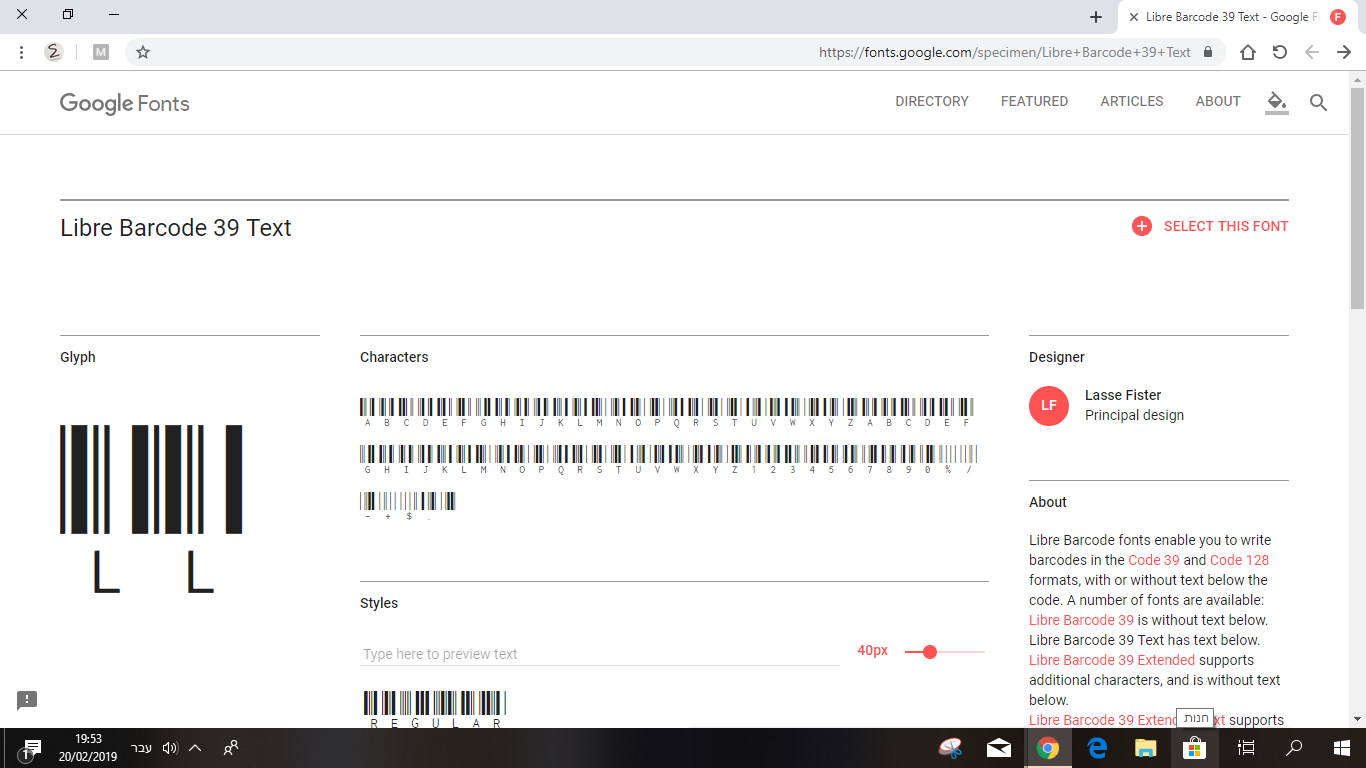Open the Mail app on the taskbar
Viewport: 1366px width, 768px height.
click(x=998, y=748)
